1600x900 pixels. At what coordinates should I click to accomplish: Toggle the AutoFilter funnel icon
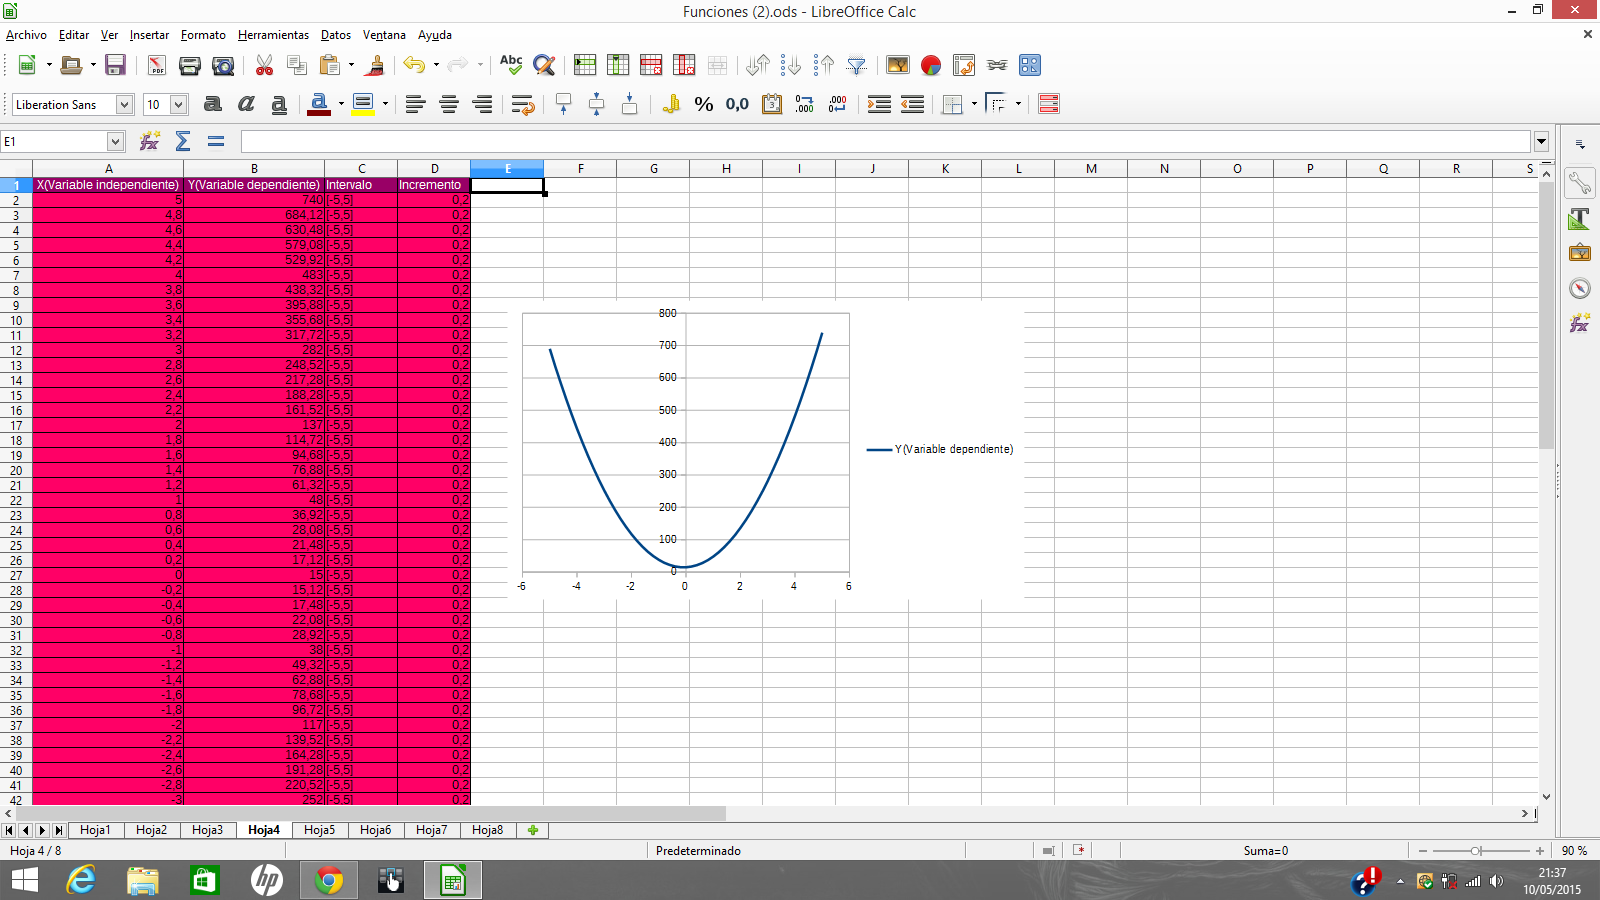[x=857, y=65]
